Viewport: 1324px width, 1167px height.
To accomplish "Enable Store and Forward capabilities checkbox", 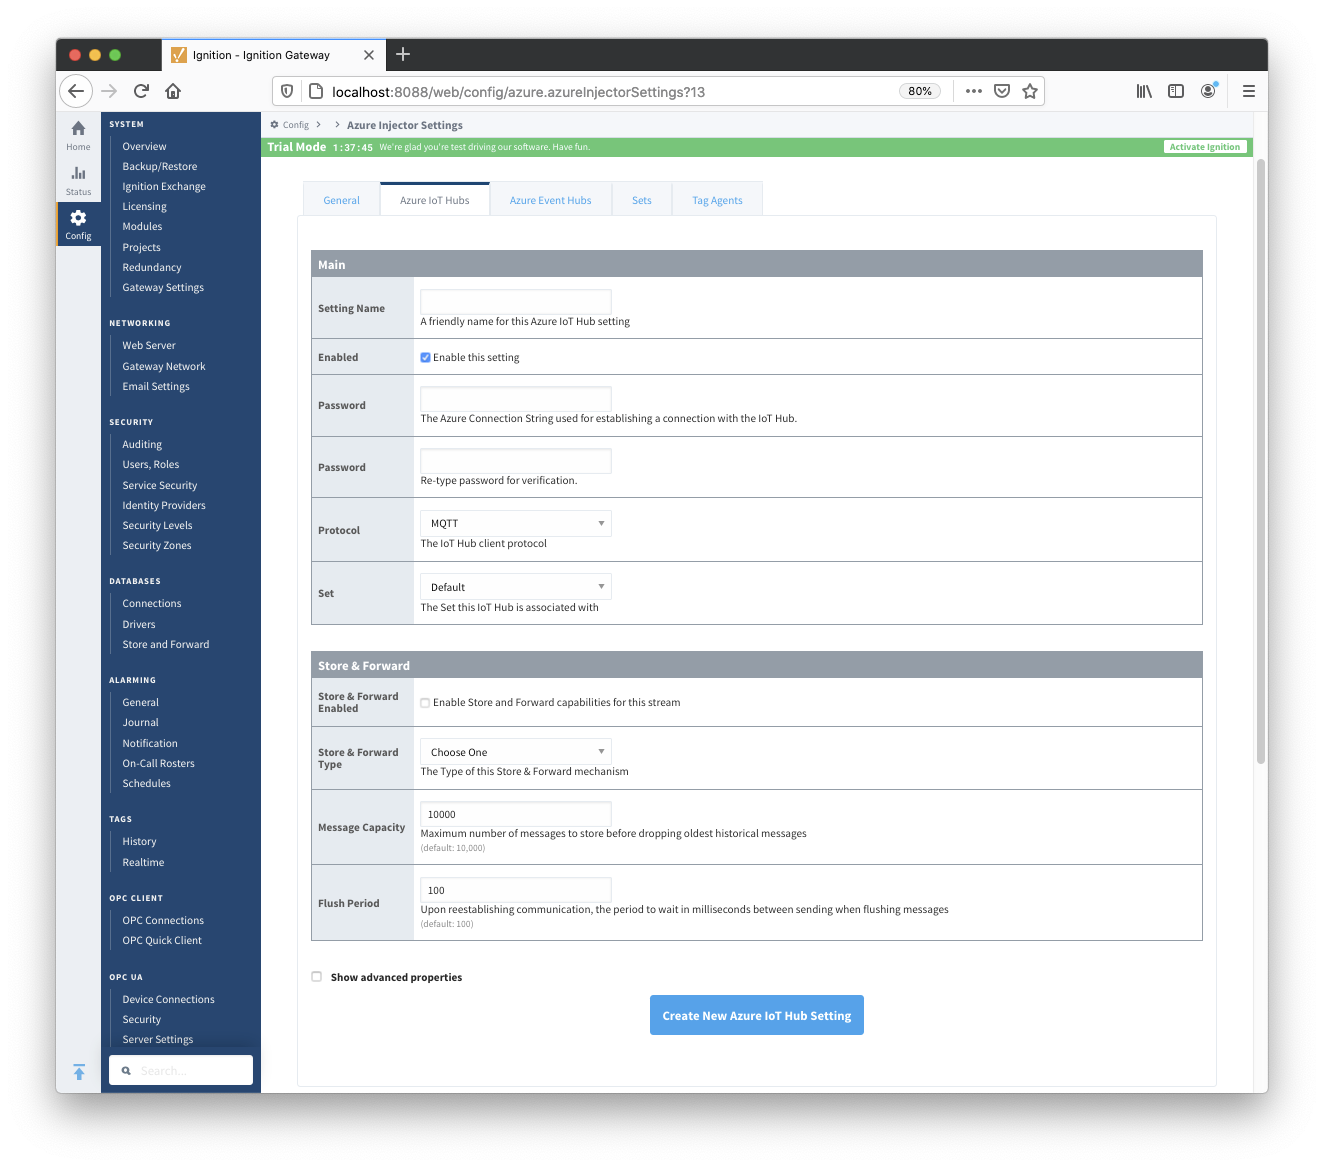I will [x=426, y=703].
